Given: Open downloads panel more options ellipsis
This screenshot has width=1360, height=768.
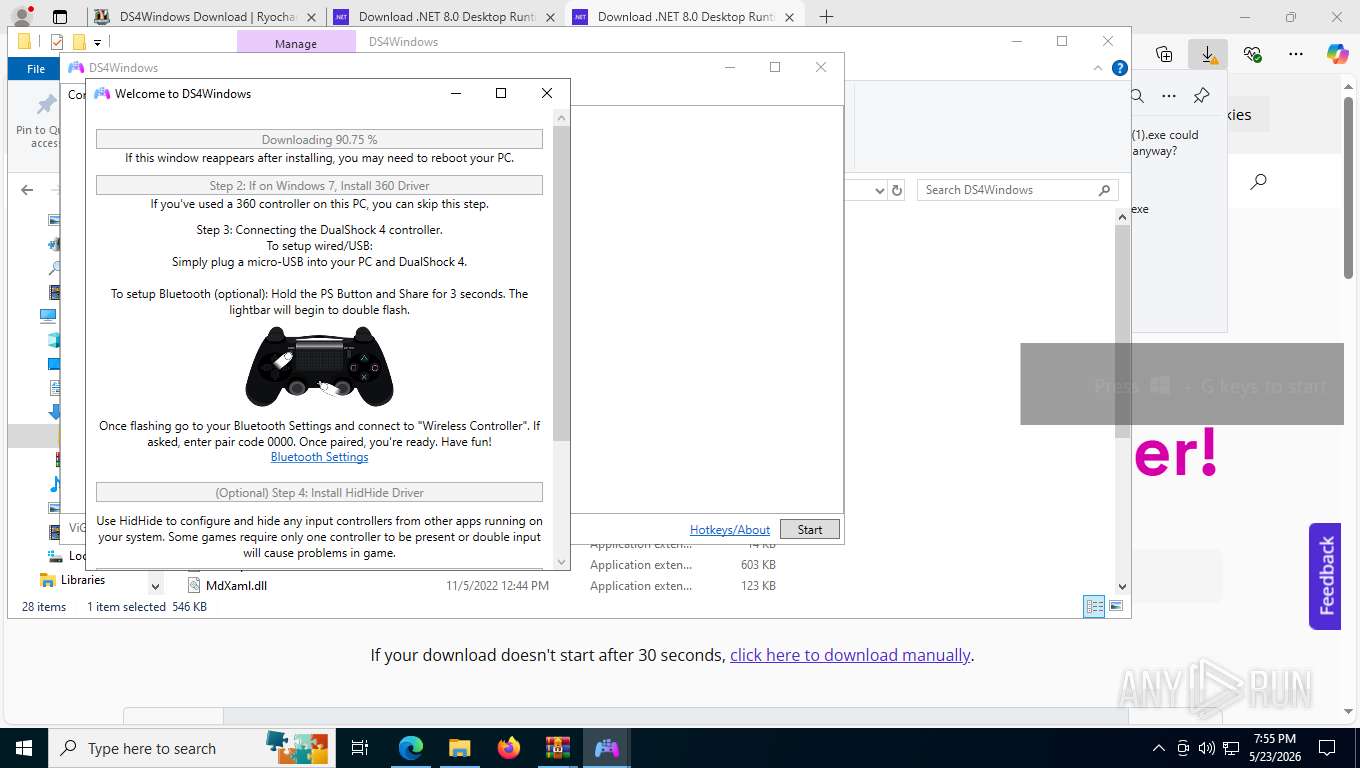Looking at the screenshot, I should [1169, 96].
